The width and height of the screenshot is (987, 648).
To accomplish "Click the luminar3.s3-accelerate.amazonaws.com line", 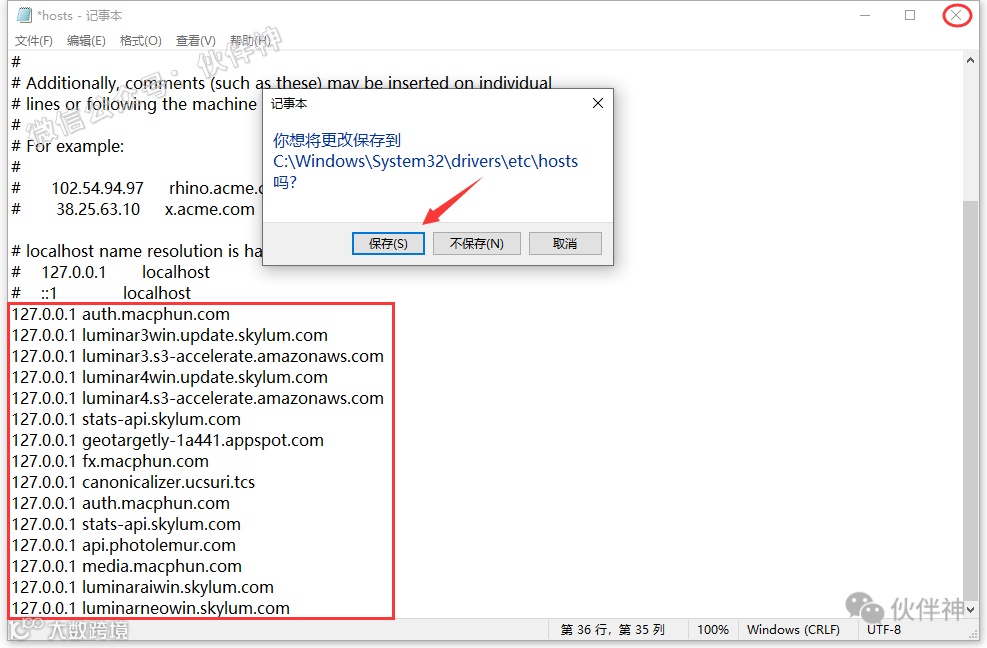I will 198,356.
